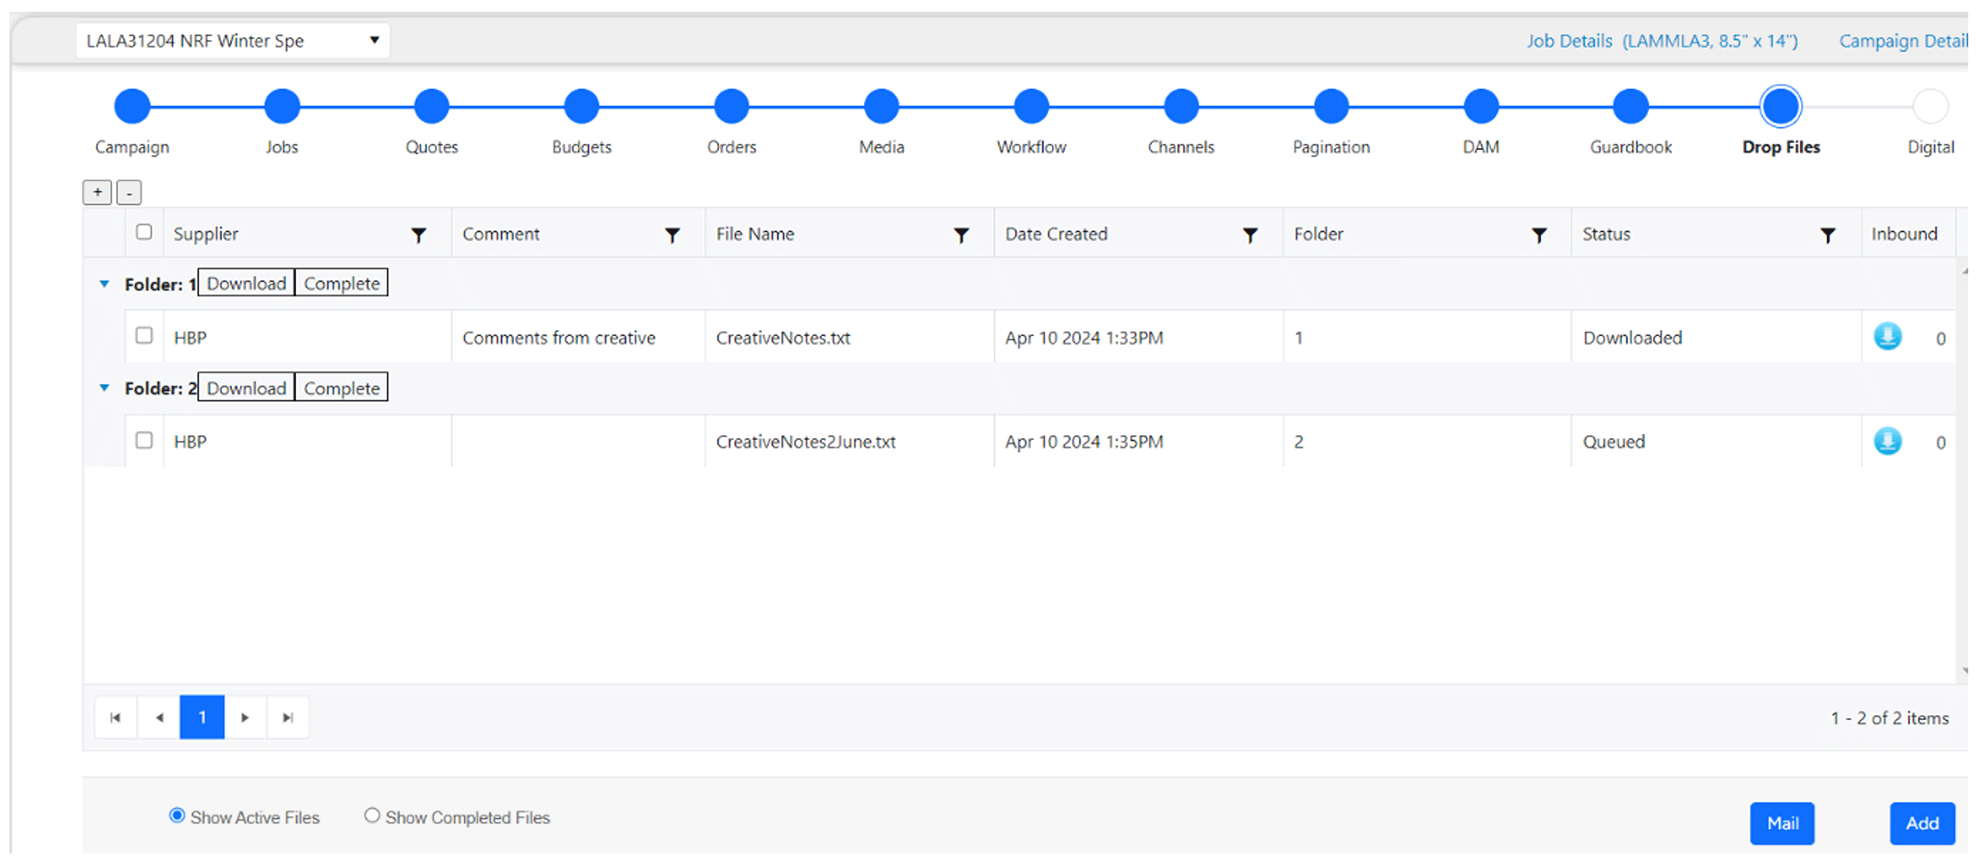Check the CreativeNotes.txt row checkbox
Image resolution: width=1980 pixels, height=864 pixels.
point(144,336)
